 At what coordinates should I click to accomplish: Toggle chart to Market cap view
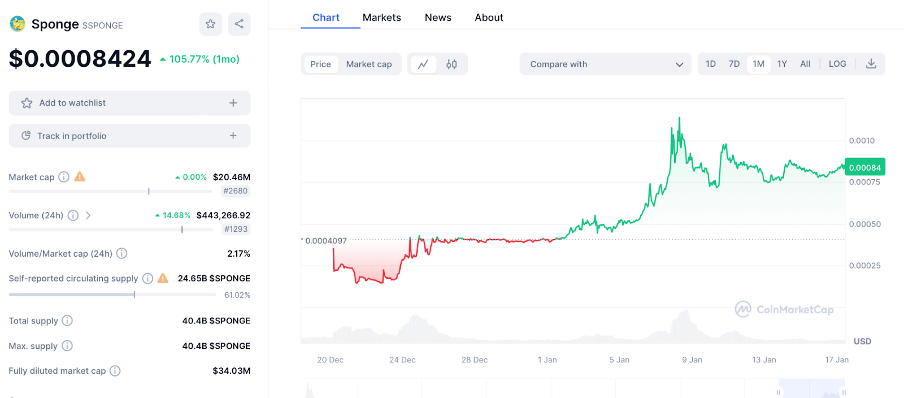[x=369, y=64]
